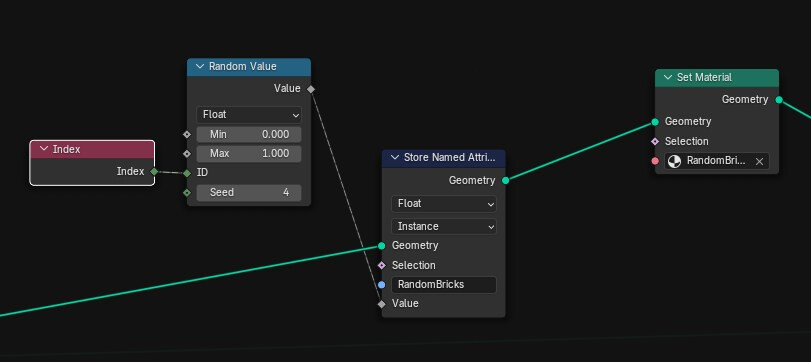The height and width of the screenshot is (362, 811).
Task: Click the ID input socket
Action: 187,173
